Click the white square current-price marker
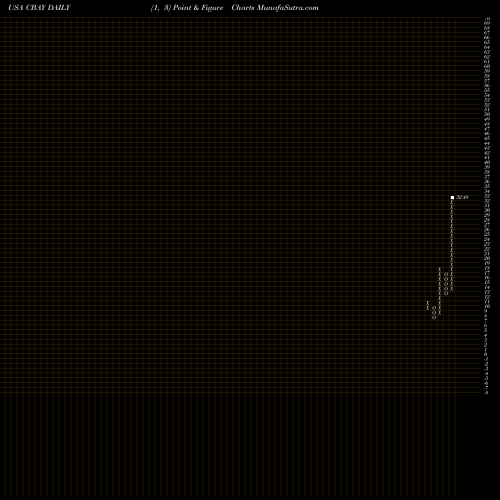The height and width of the screenshot is (500, 500). click(452, 198)
